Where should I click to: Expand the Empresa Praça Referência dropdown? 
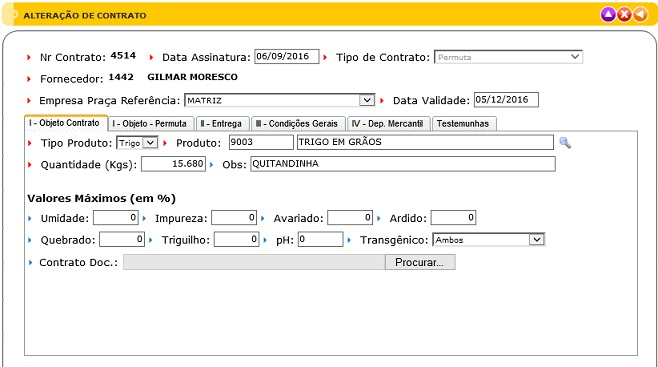(279, 100)
